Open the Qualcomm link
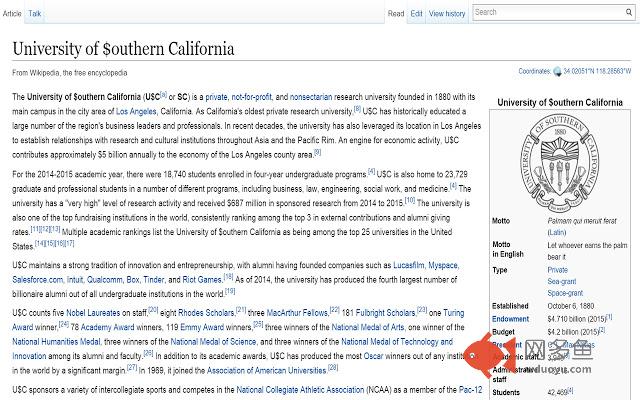640x400 pixels. click(x=104, y=280)
